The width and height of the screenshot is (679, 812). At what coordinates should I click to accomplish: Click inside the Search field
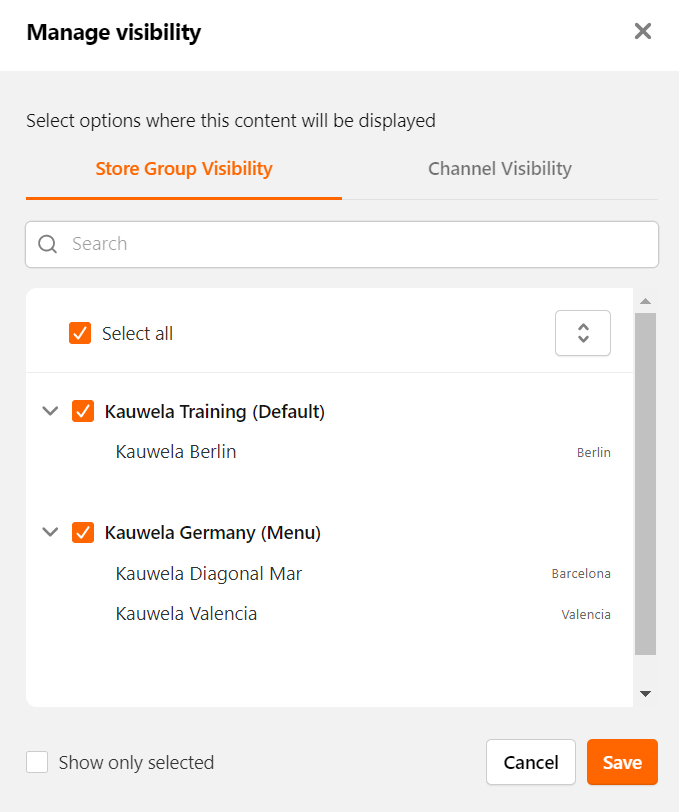pos(300,244)
